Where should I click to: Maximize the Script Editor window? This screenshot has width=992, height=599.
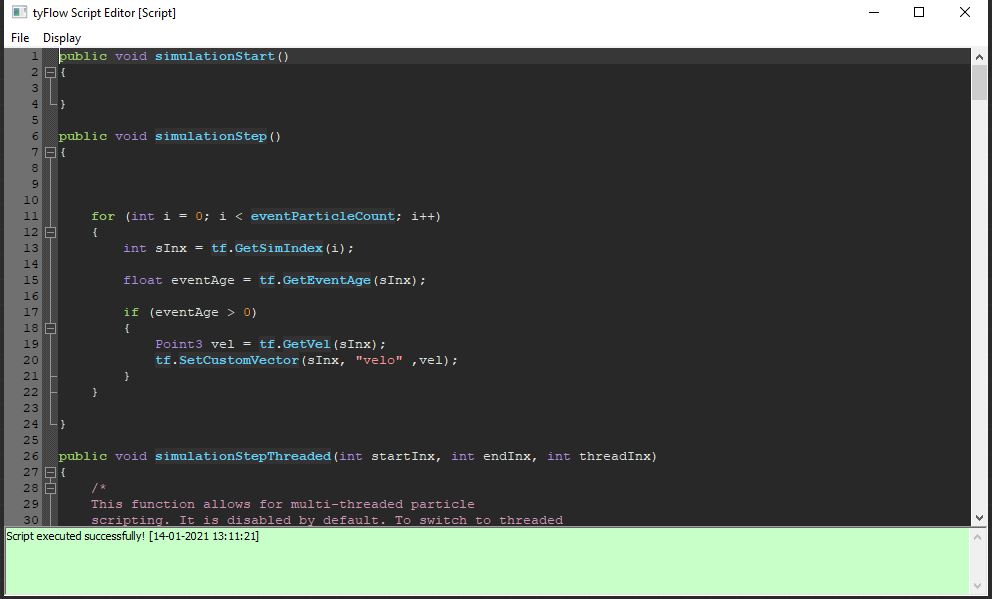(x=919, y=13)
